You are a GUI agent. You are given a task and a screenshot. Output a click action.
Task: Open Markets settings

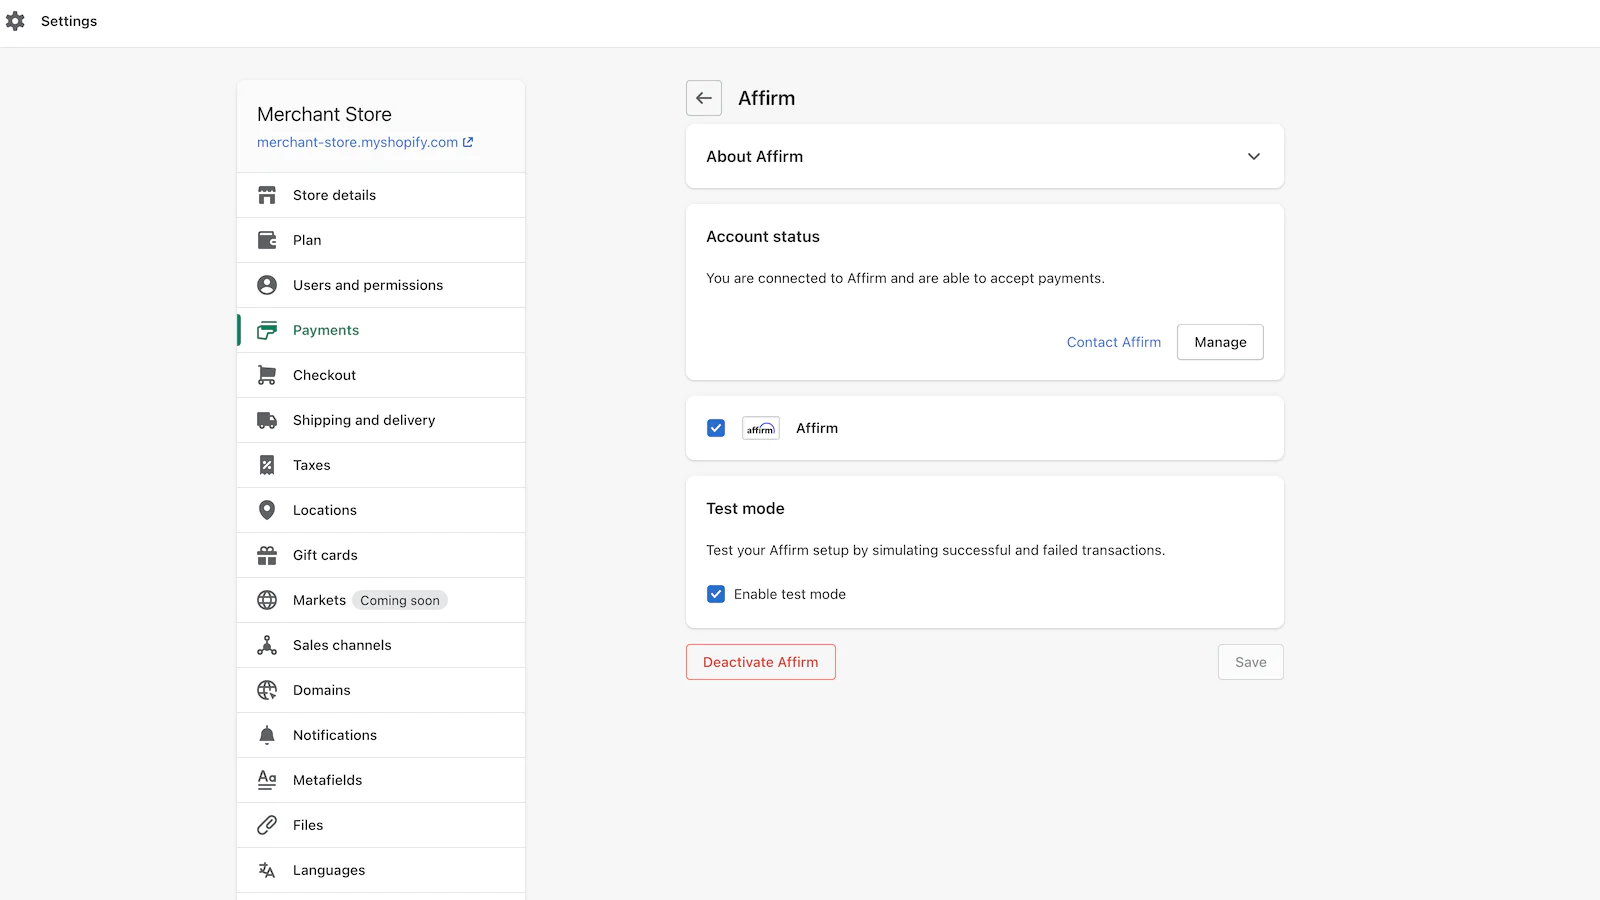381,600
